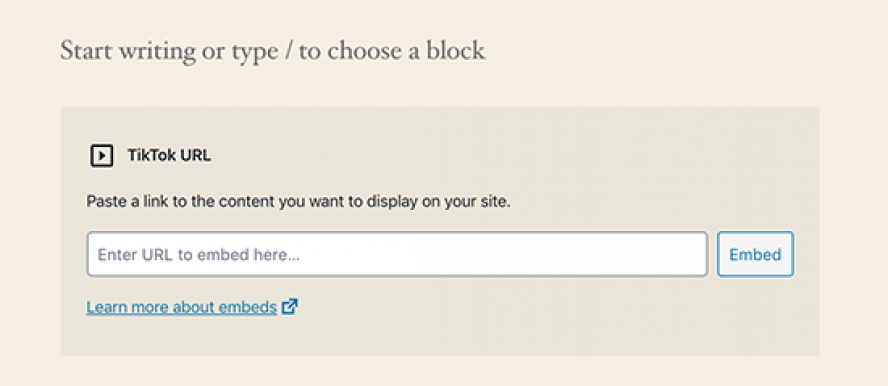
Task: Click the square play icon next to TikTok URL
Action: point(101,156)
